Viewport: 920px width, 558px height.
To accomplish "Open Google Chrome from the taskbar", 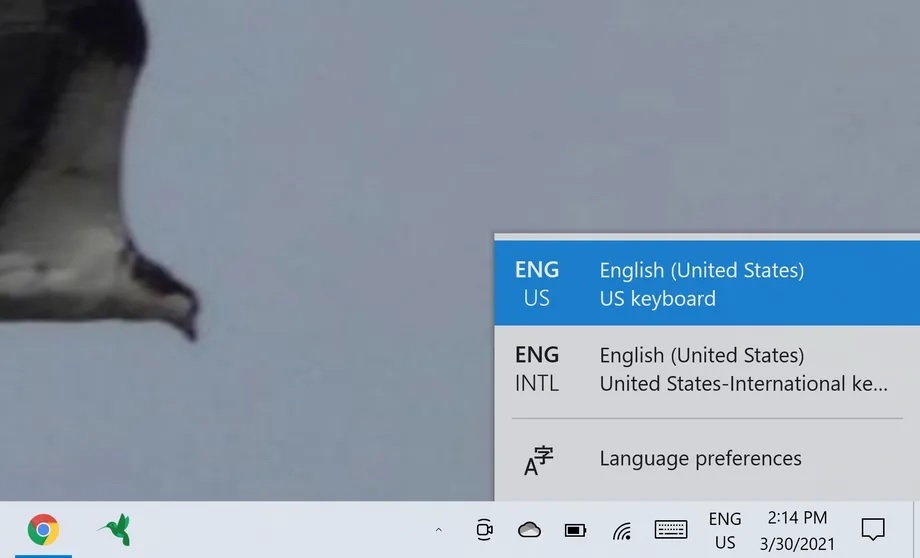I will coord(43,530).
